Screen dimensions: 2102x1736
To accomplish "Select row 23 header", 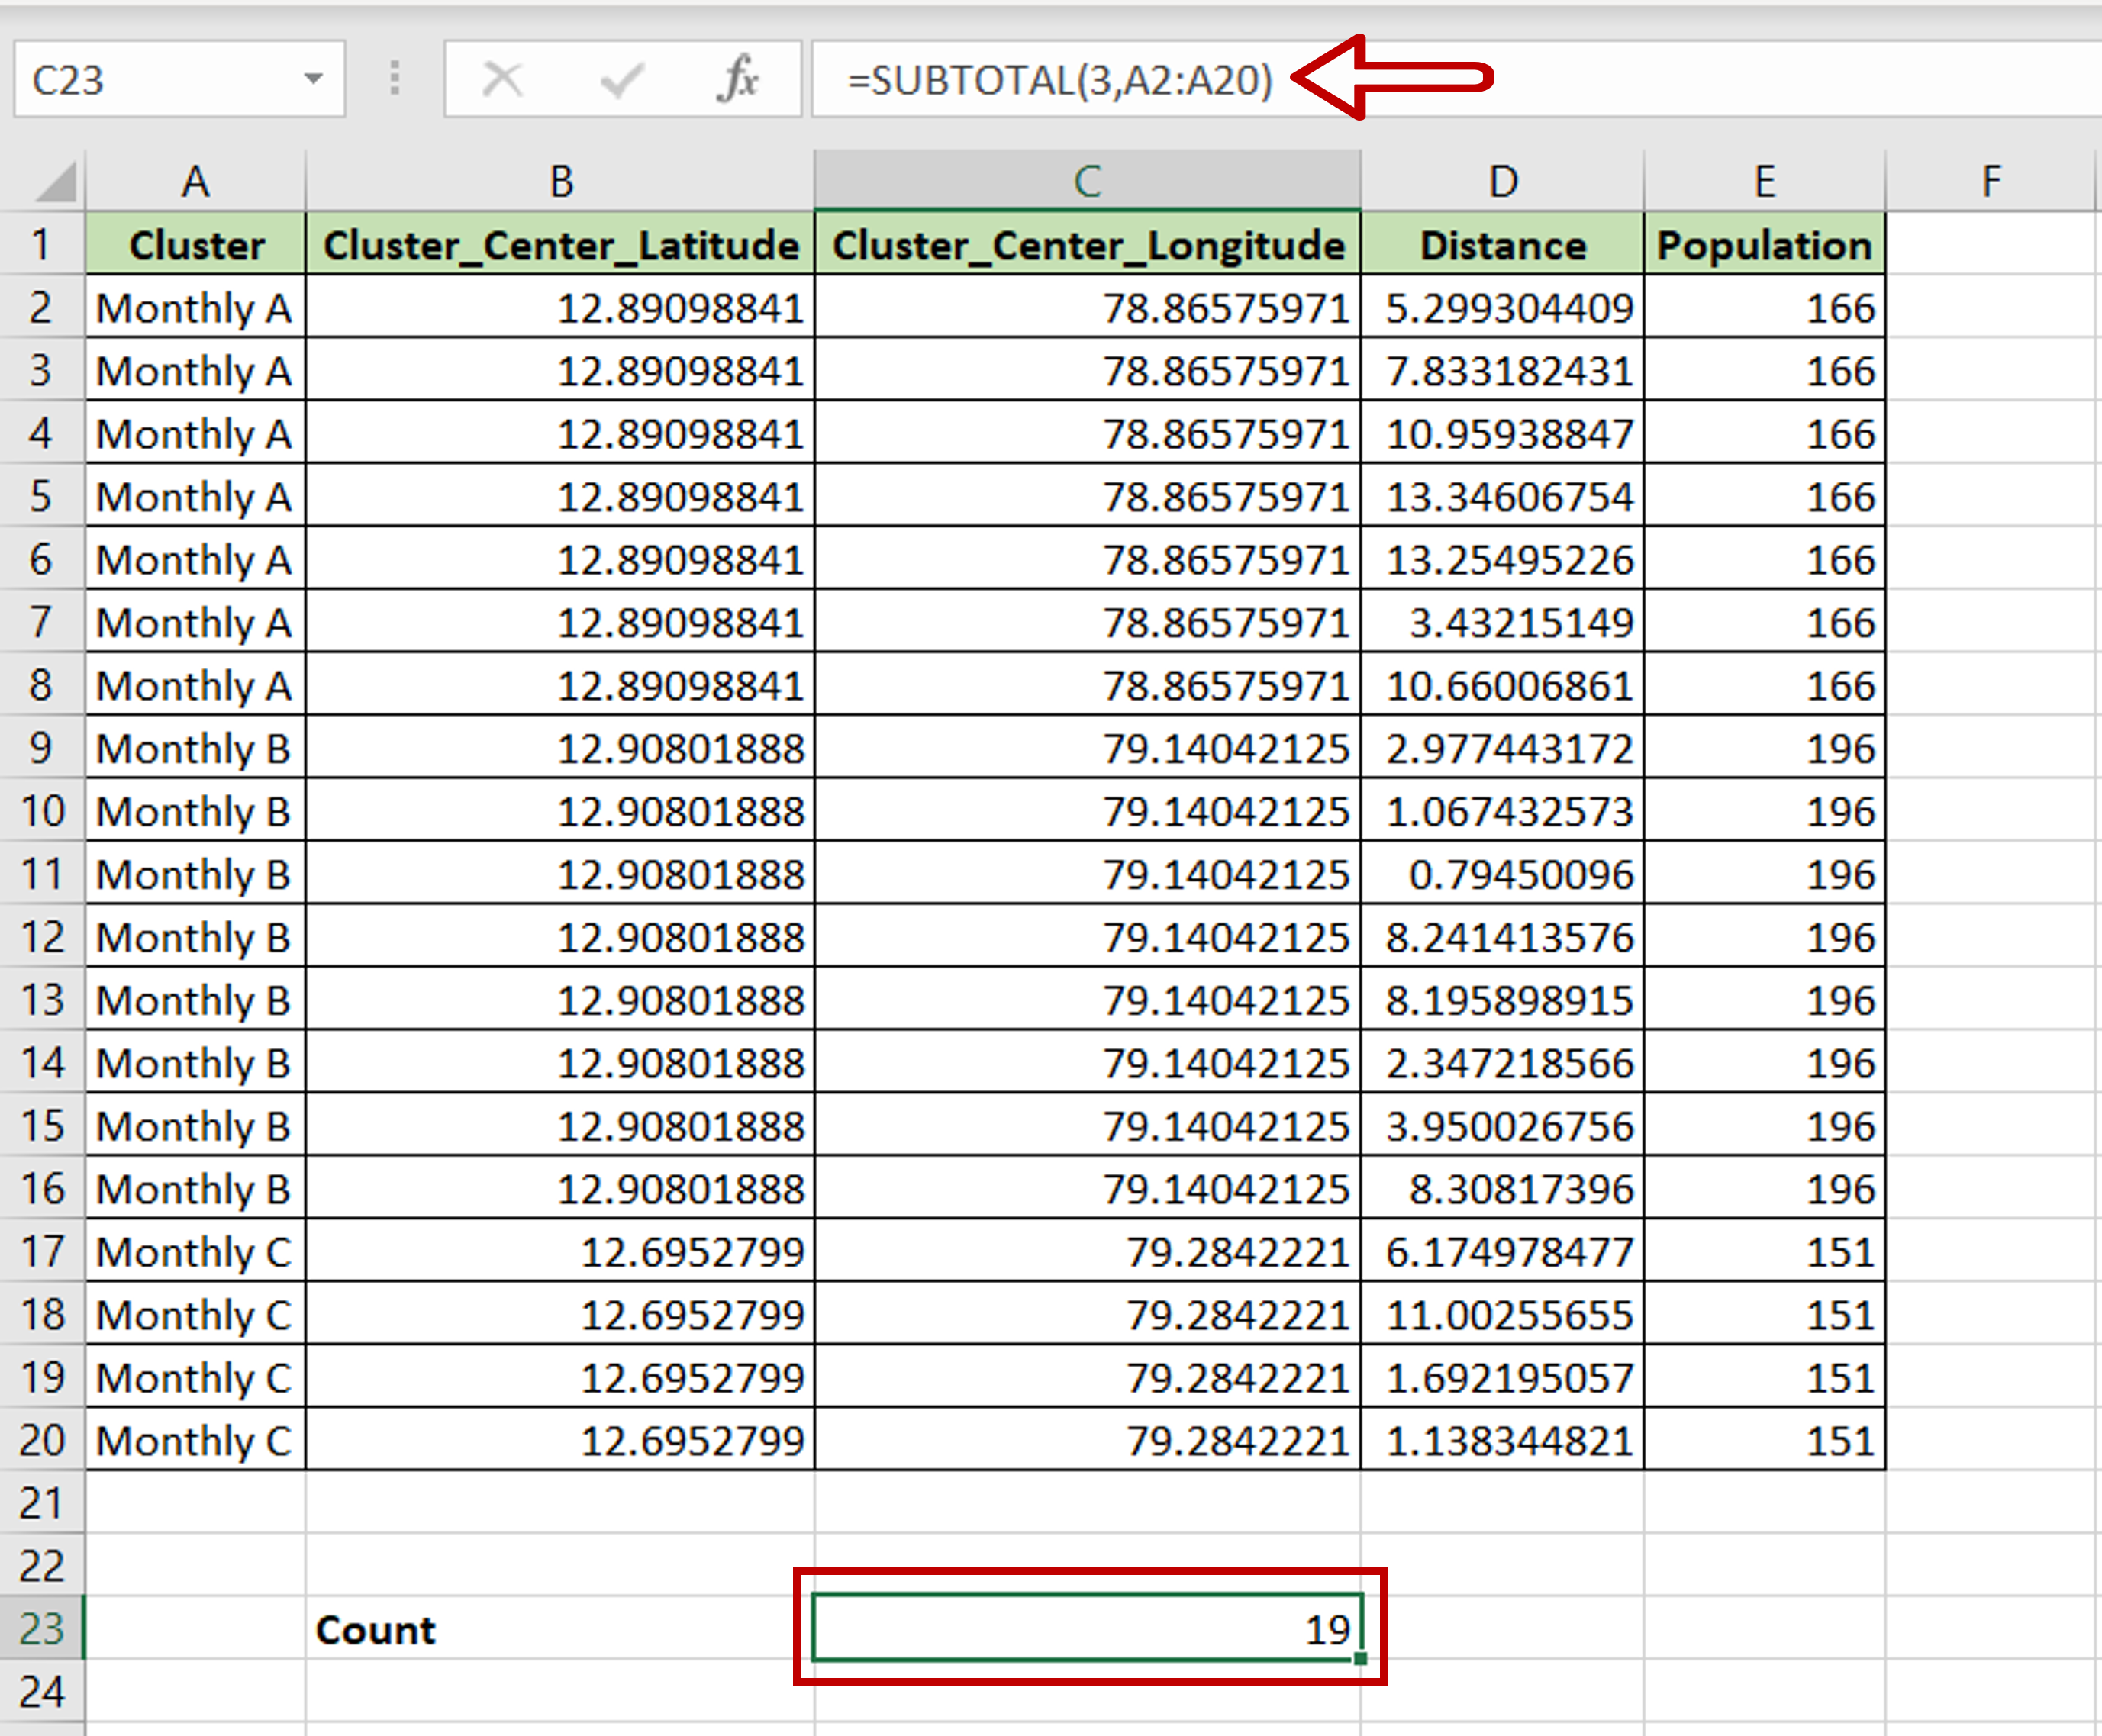I will [x=42, y=1628].
